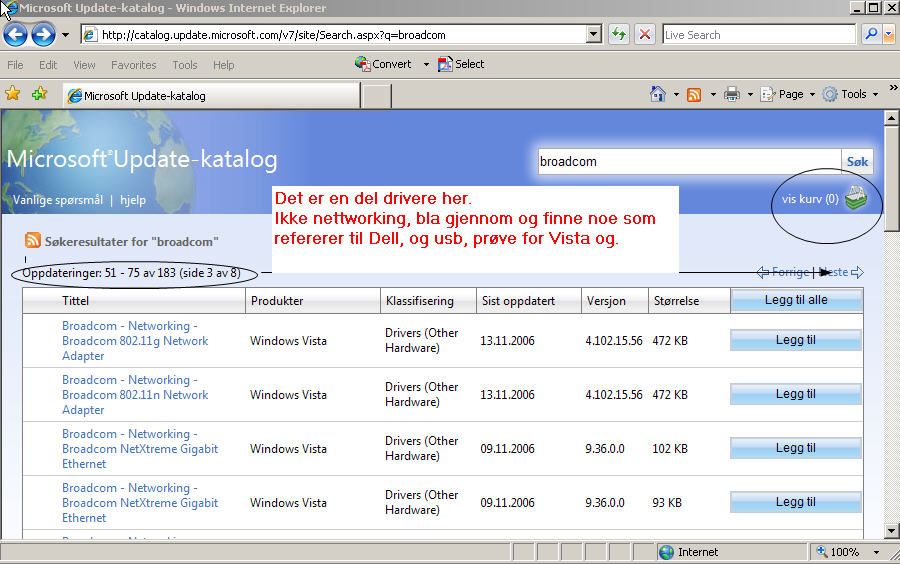Click the 100% zoom level button
Screen dimensions: 900x564
click(839, 552)
